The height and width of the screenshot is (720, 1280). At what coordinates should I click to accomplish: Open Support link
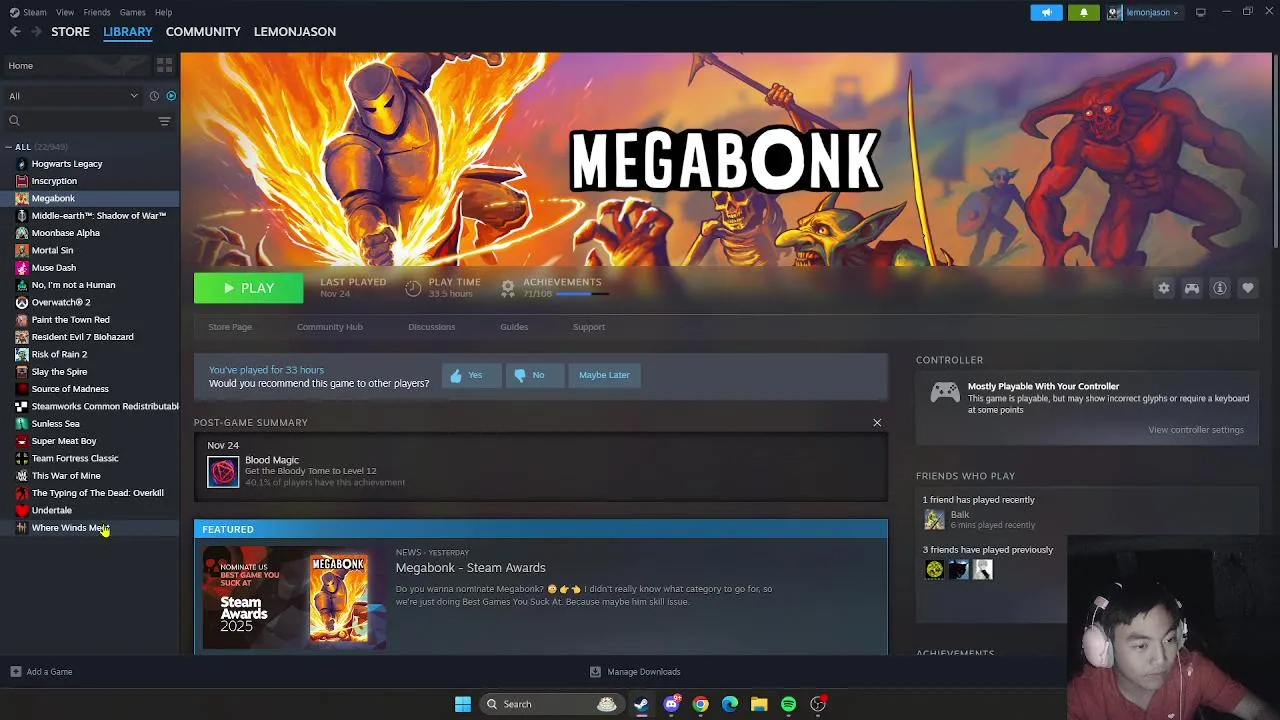[589, 327]
